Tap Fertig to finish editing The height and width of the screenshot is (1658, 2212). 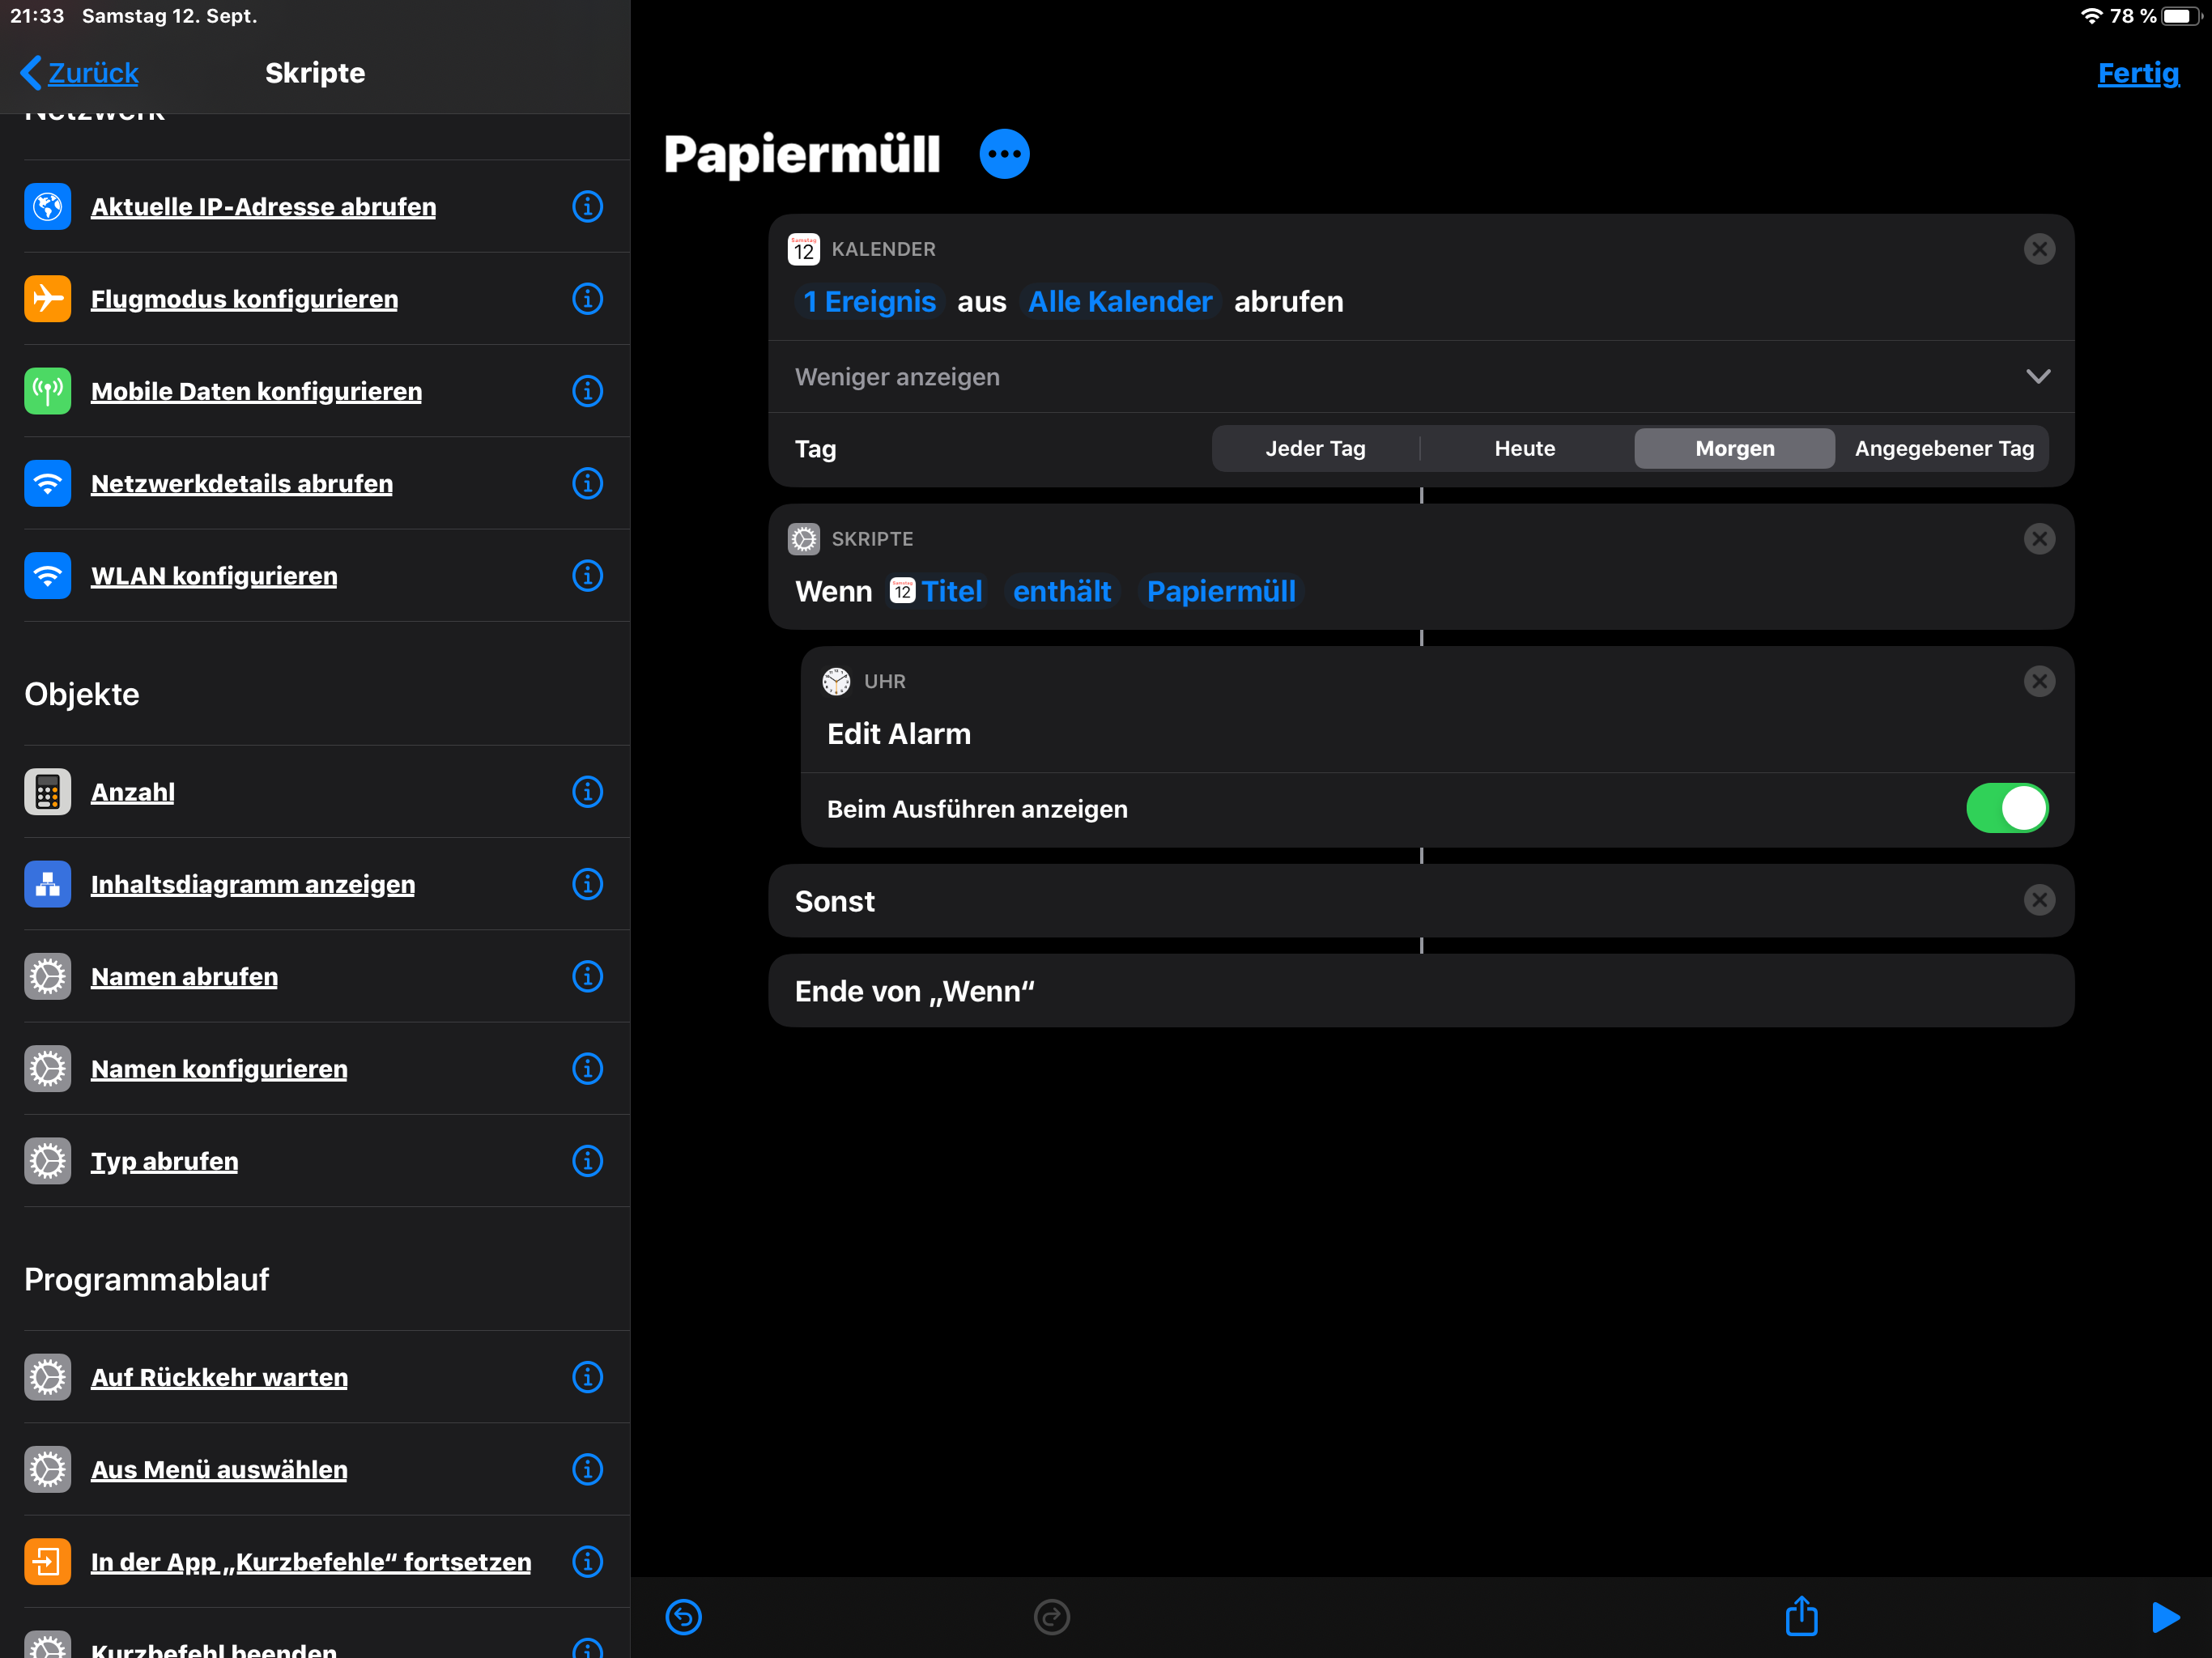[2137, 73]
